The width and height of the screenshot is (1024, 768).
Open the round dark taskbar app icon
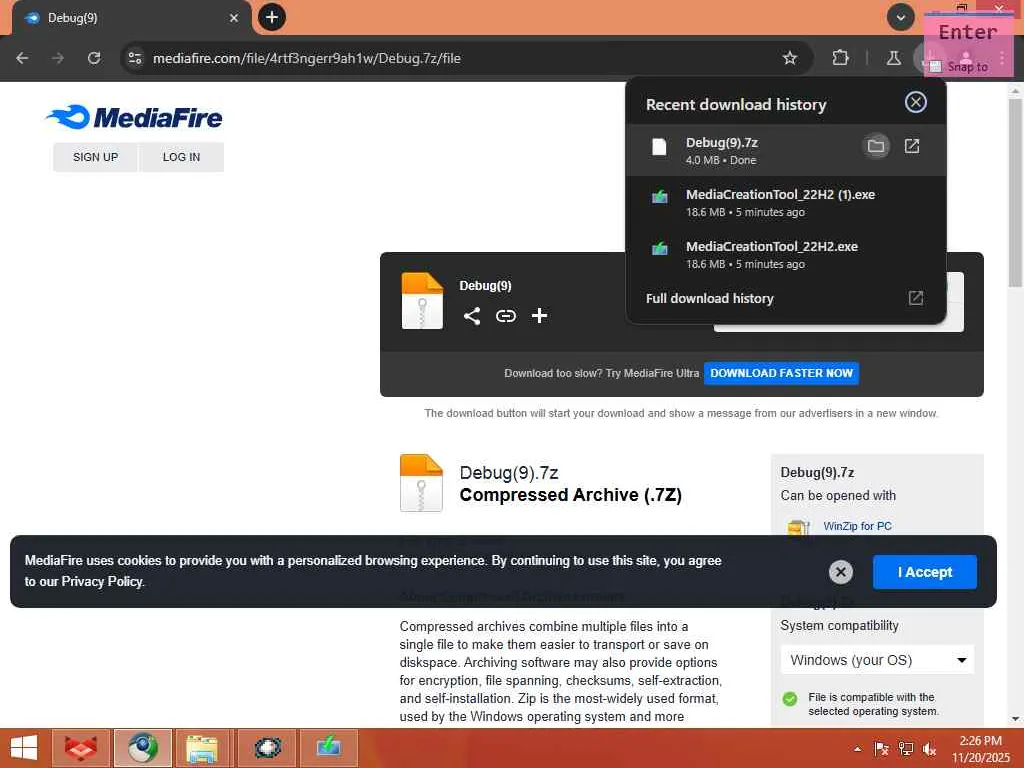pos(267,748)
